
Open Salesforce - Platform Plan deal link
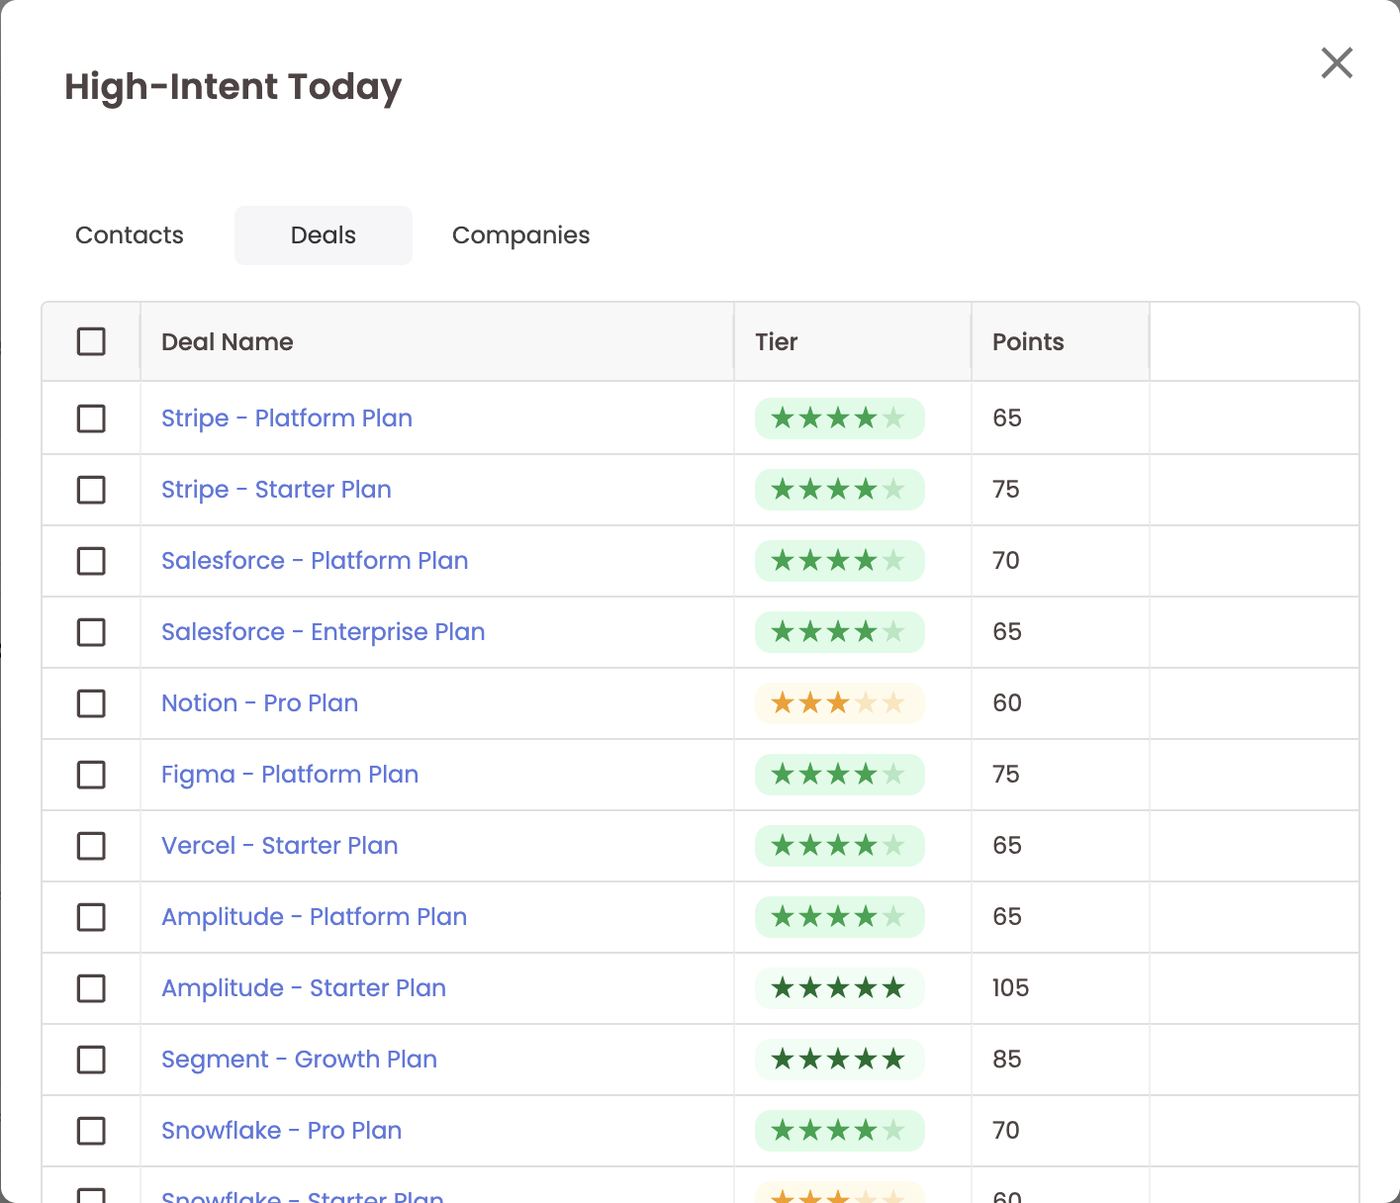(315, 560)
